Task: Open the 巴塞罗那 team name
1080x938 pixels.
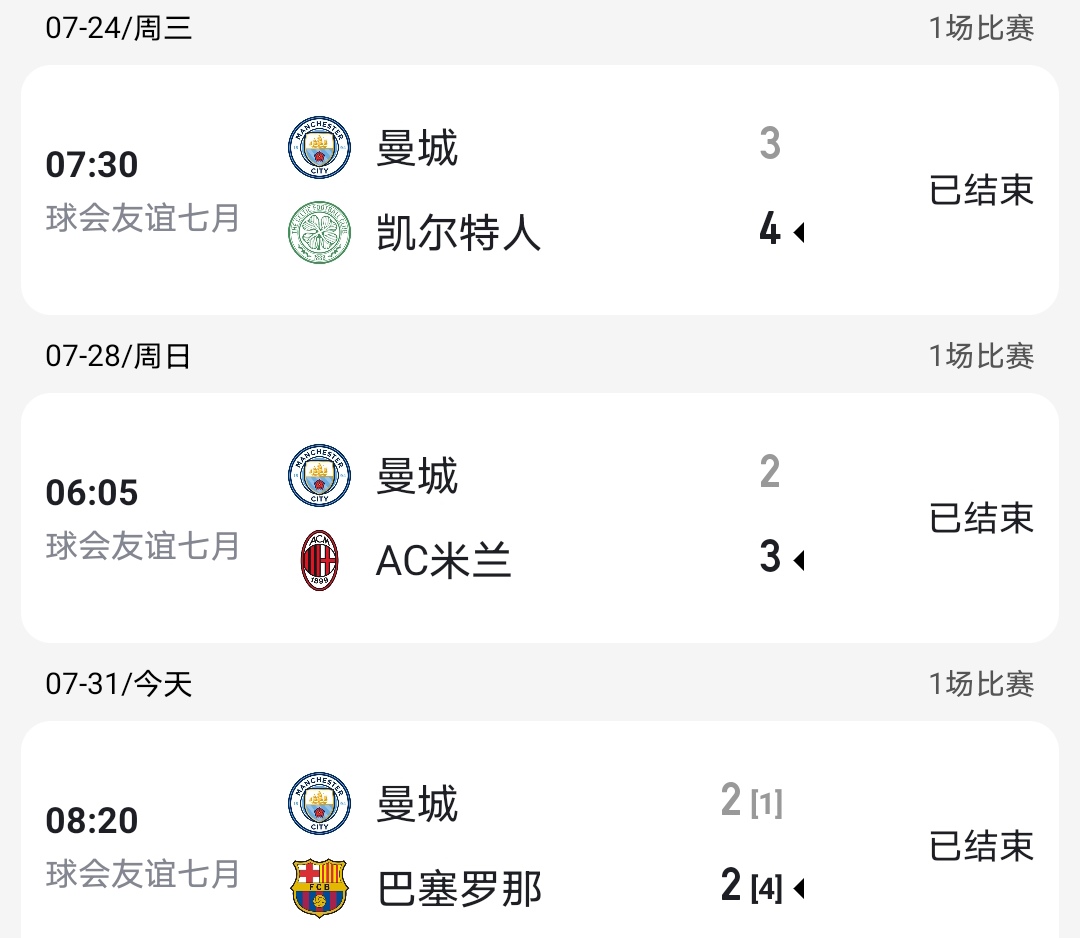Action: 459,888
